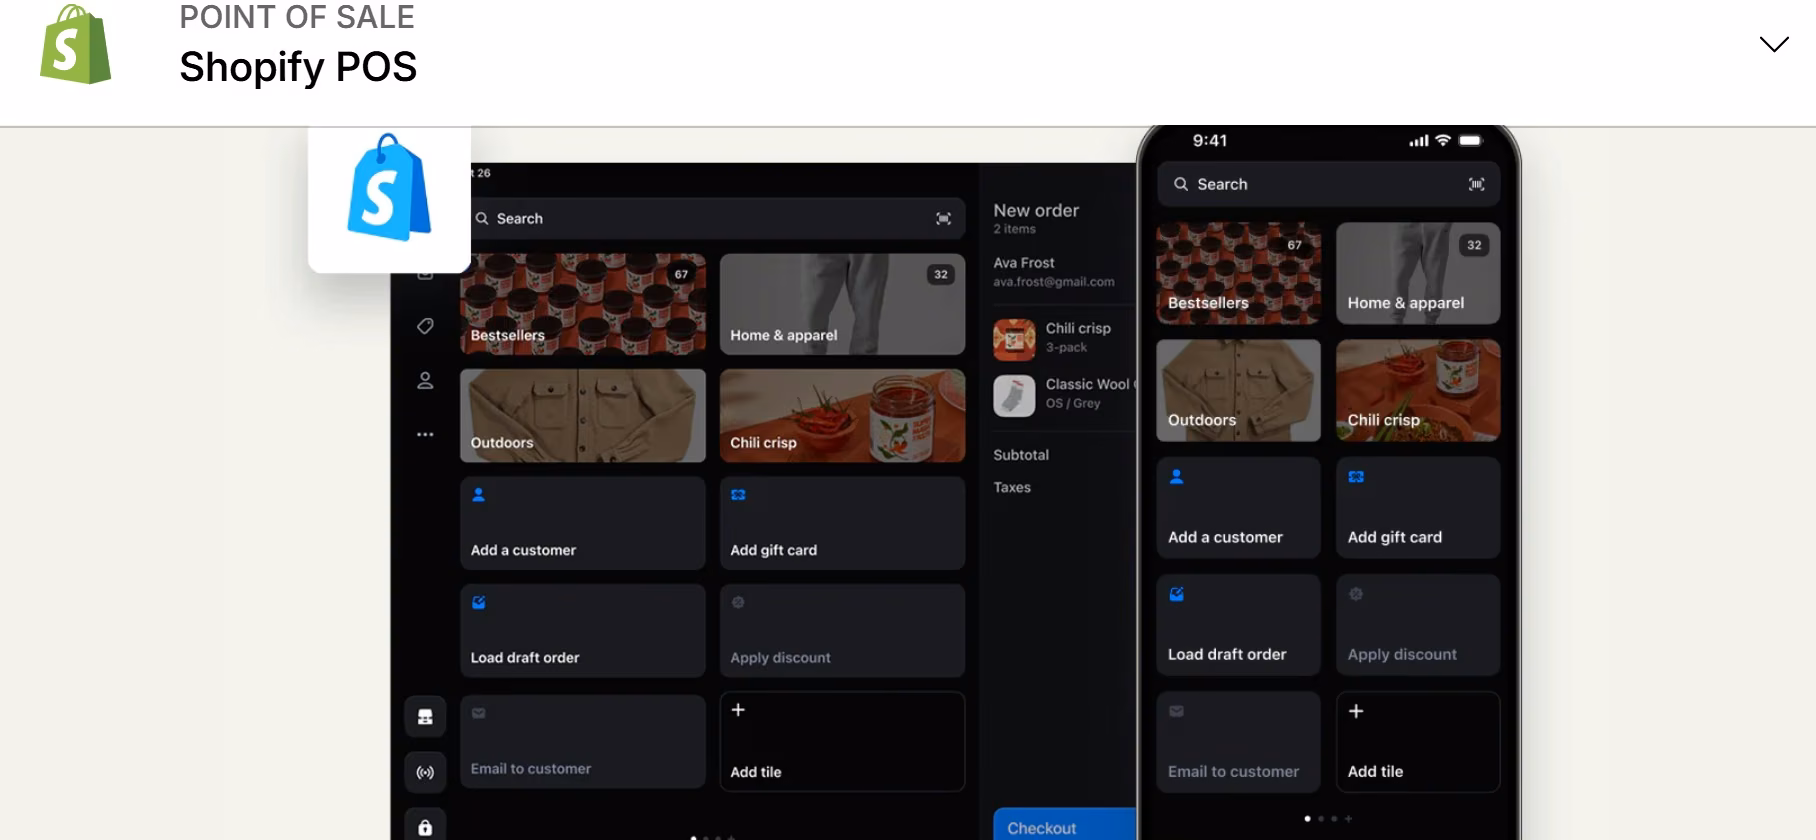The width and height of the screenshot is (1816, 840).
Task: Click the storefront icon in tablet sidebar
Action: [x=425, y=717]
